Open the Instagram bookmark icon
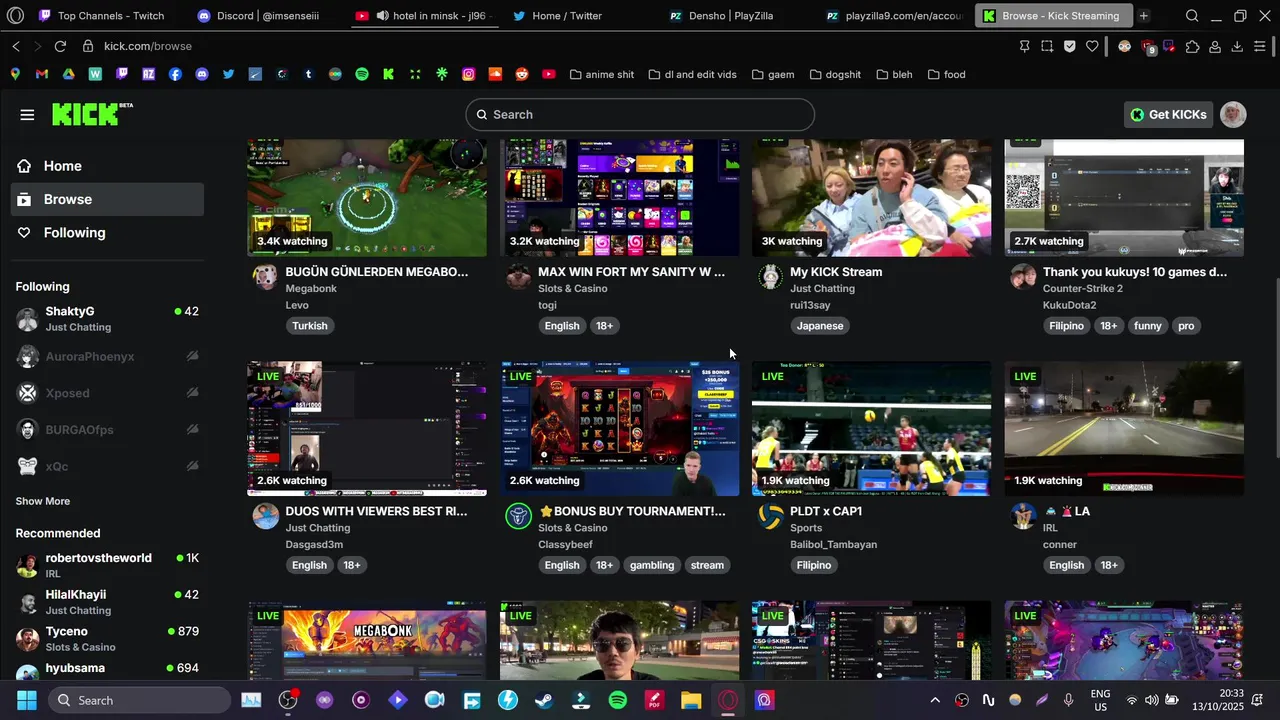Screen dimensions: 1280x720 click(468, 74)
